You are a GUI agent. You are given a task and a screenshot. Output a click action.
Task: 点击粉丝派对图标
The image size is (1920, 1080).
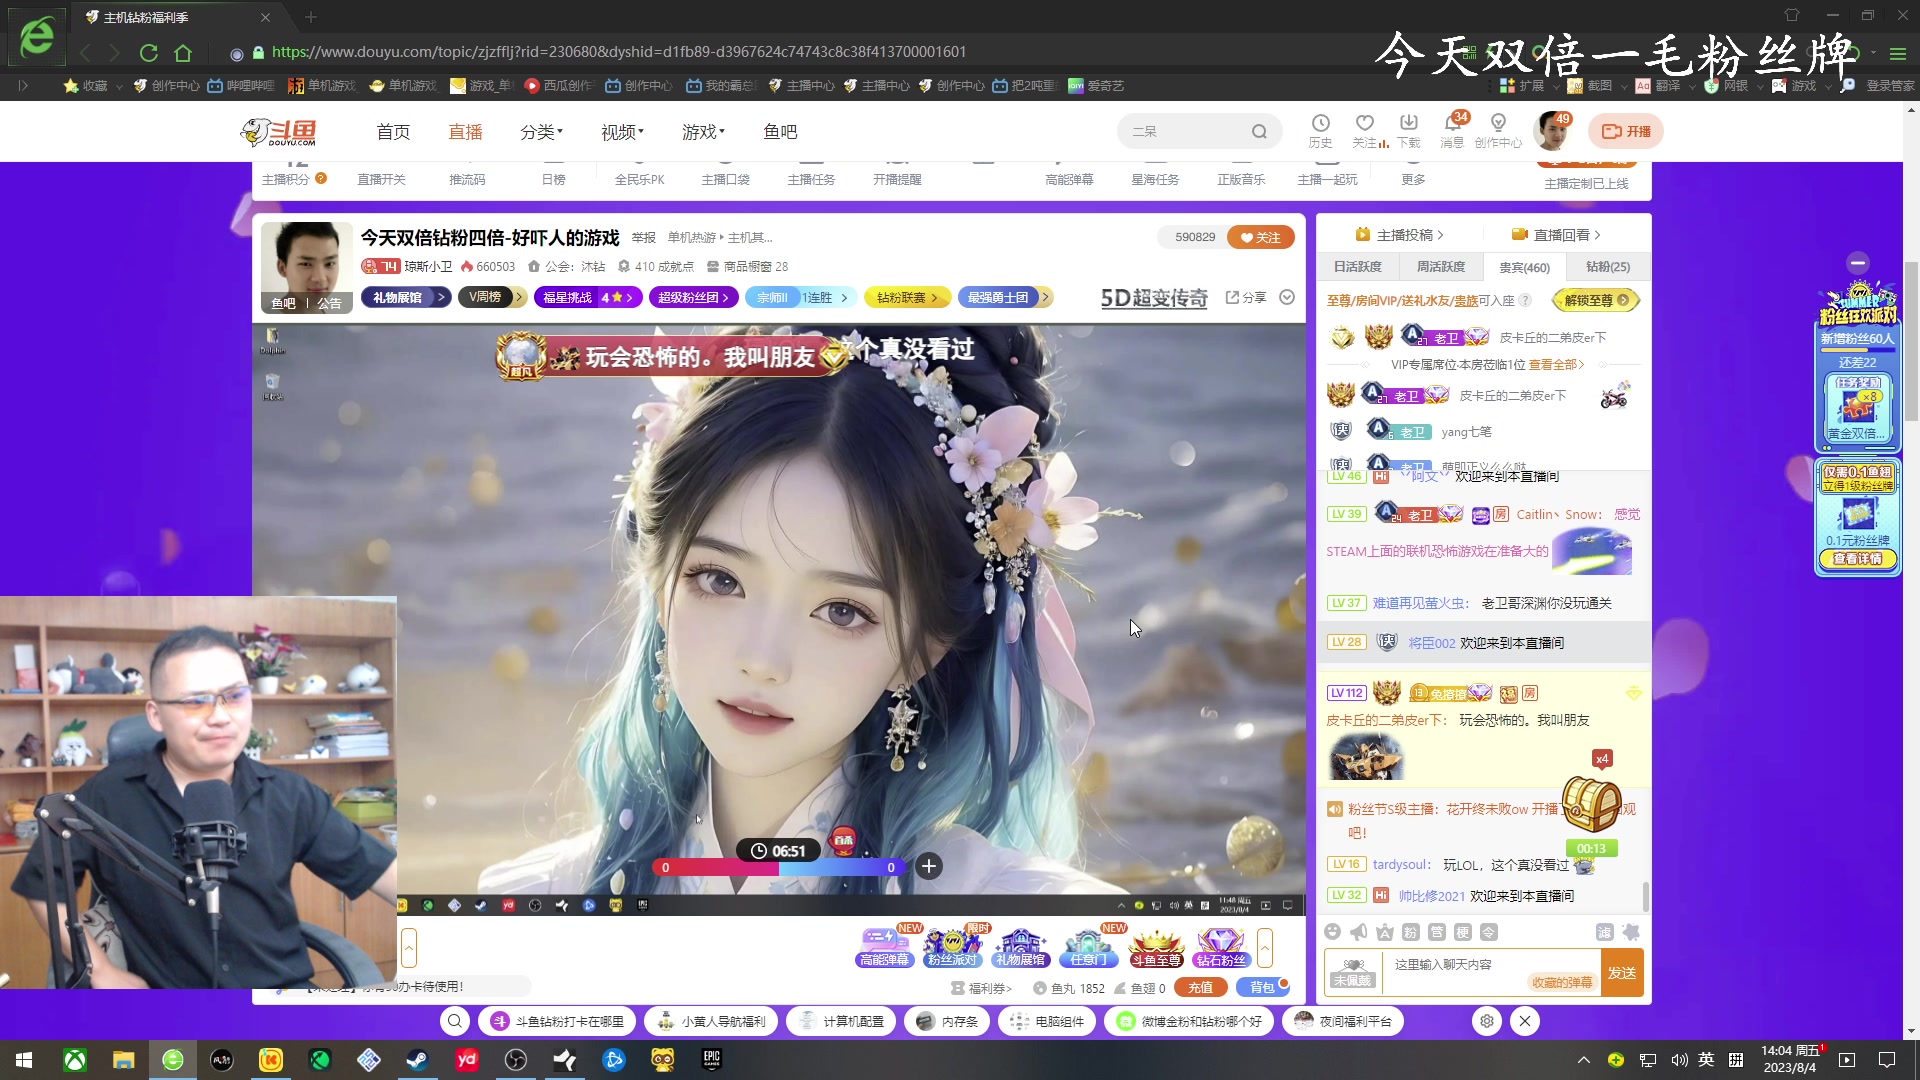coord(951,945)
